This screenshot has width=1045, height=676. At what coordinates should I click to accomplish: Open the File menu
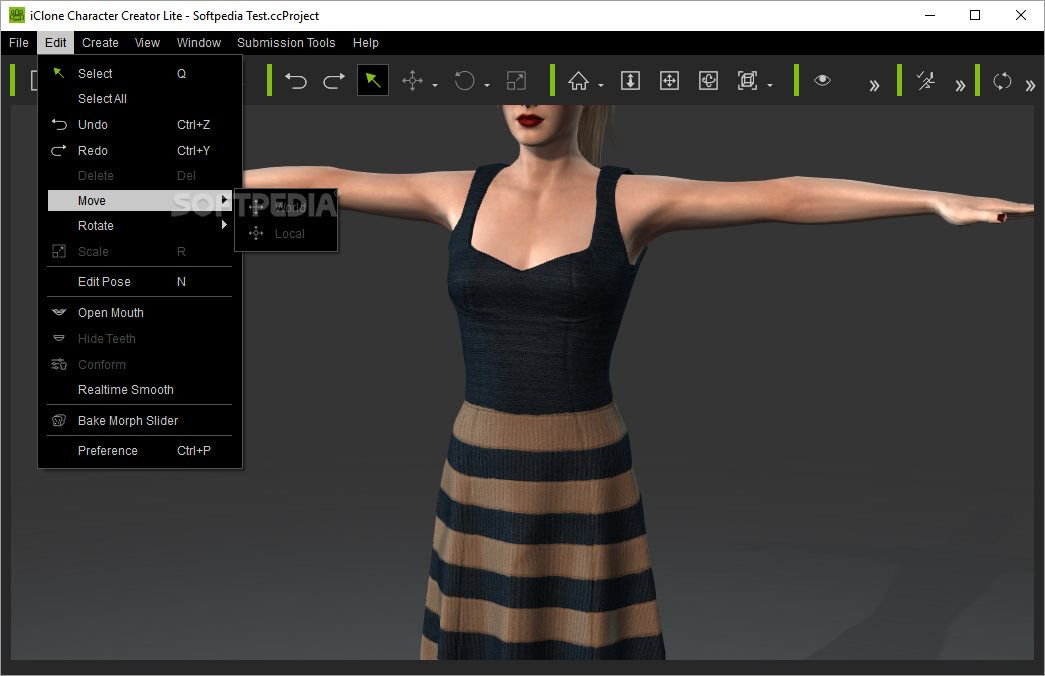point(19,43)
